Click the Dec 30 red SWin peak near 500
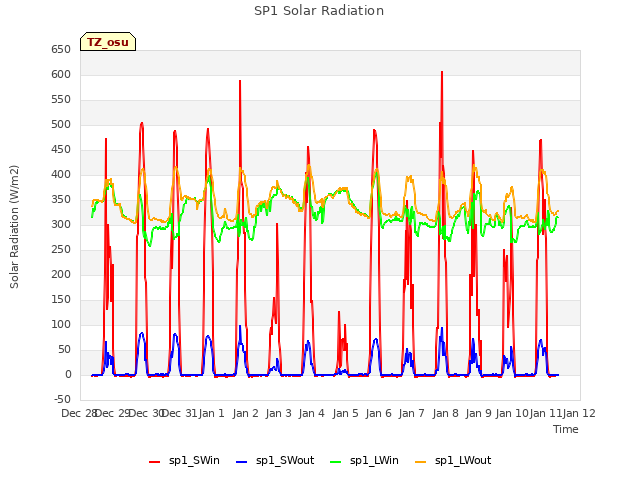This screenshot has height=480, width=640. tap(142, 123)
